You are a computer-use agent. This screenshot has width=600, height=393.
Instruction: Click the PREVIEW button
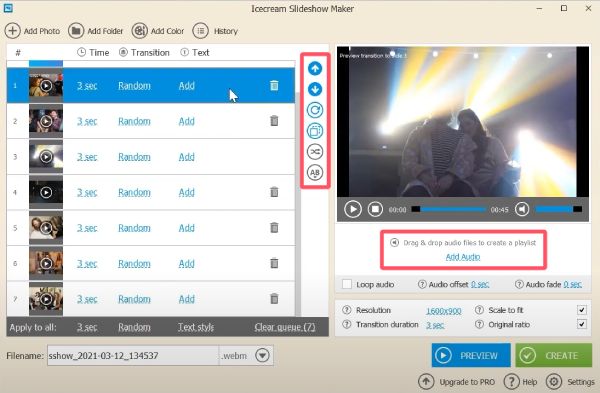pyautogui.click(x=471, y=355)
